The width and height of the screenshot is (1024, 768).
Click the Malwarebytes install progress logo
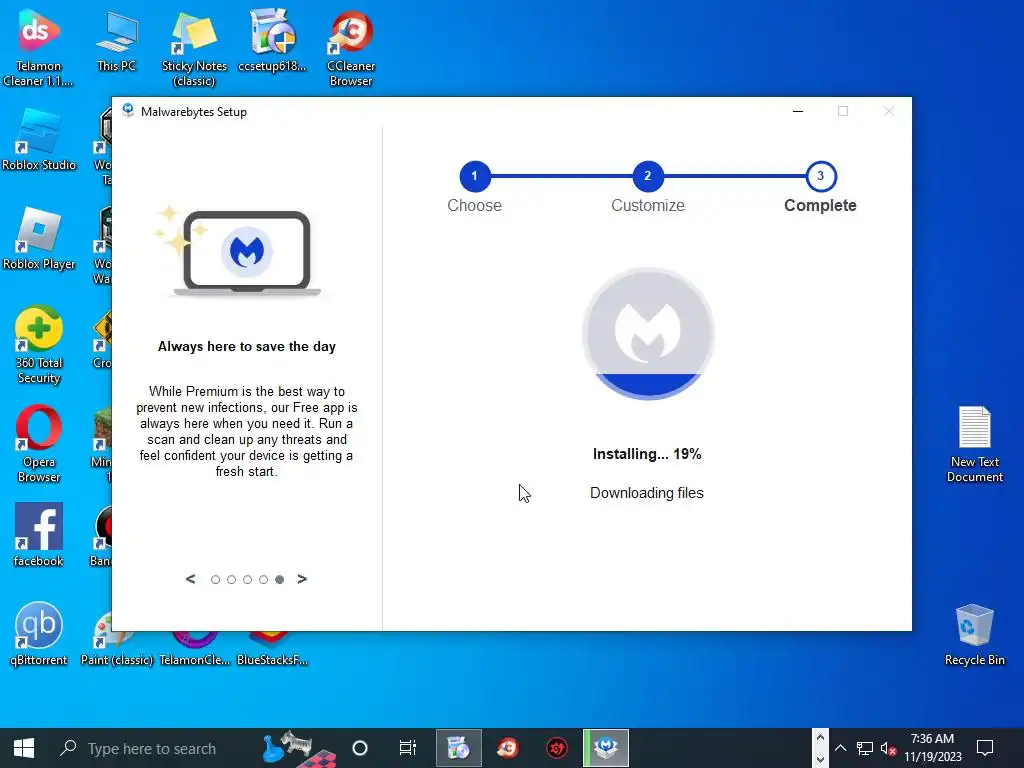(648, 333)
